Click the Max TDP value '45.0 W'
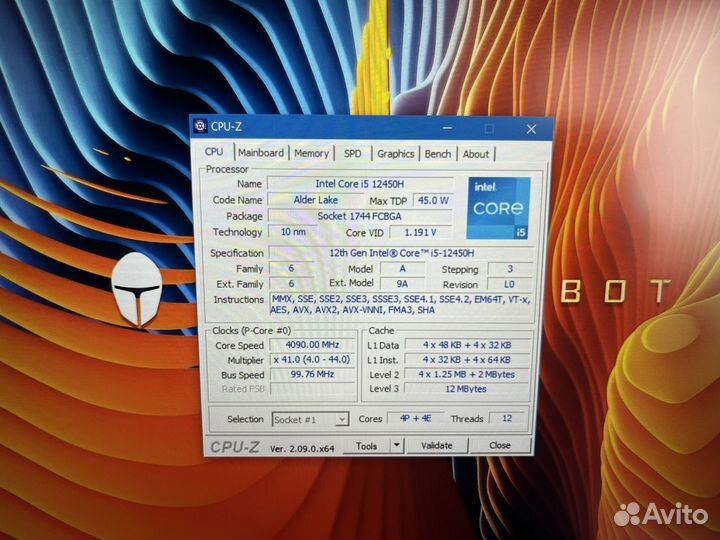 click(433, 200)
